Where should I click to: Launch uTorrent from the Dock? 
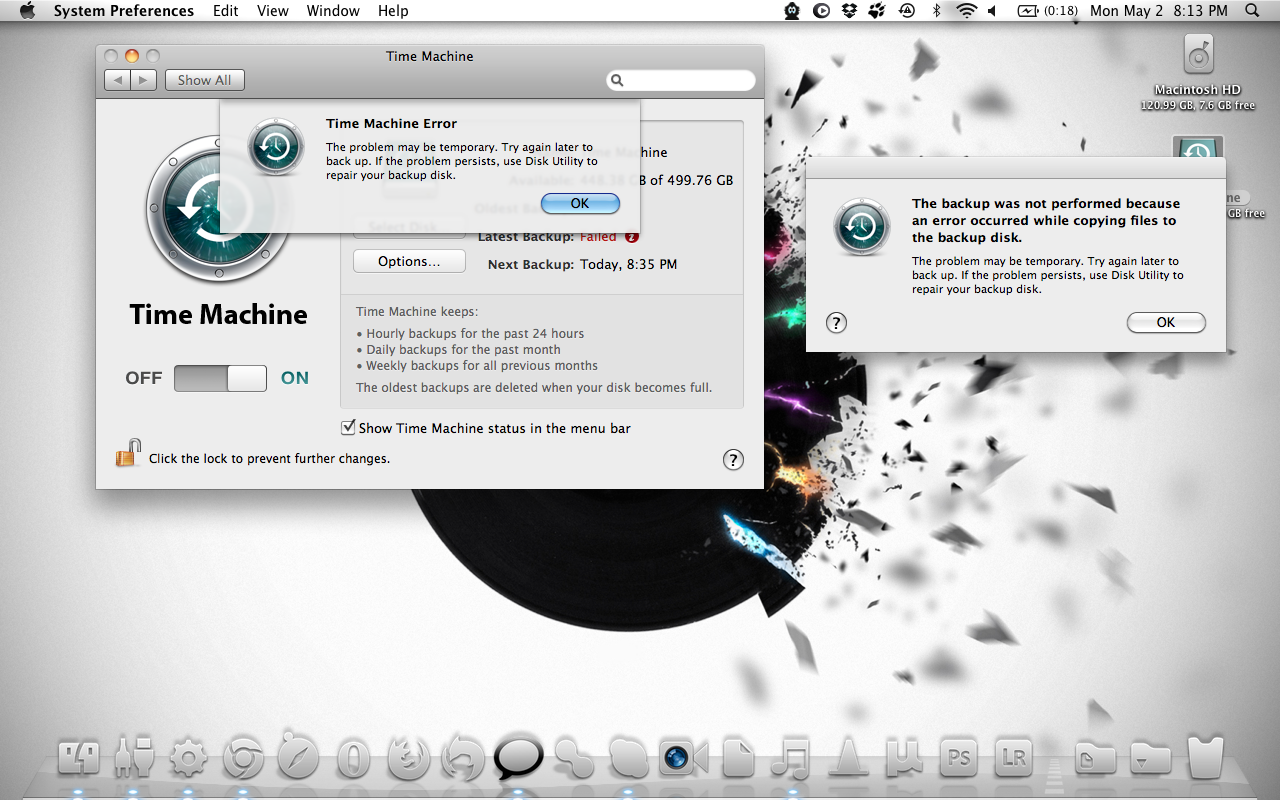tap(903, 758)
